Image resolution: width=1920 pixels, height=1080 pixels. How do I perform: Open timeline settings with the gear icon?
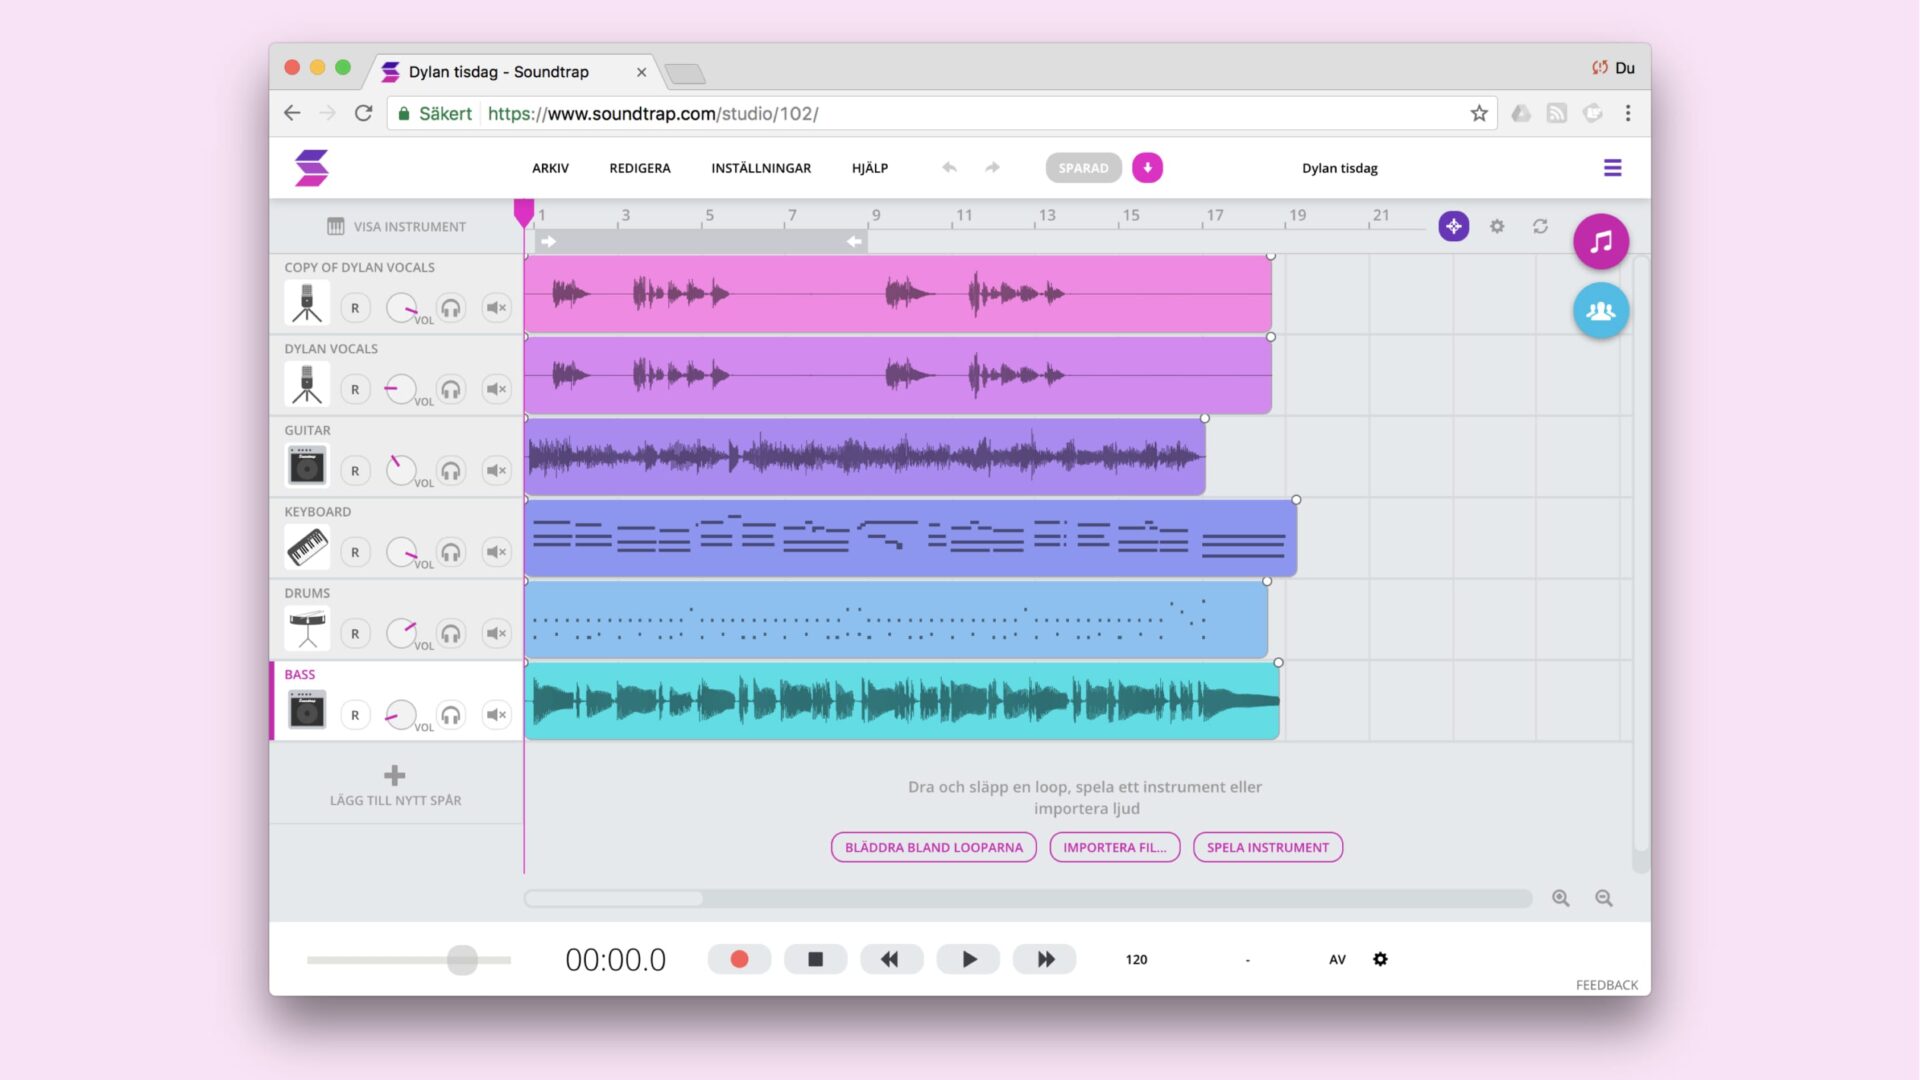[x=1496, y=226]
